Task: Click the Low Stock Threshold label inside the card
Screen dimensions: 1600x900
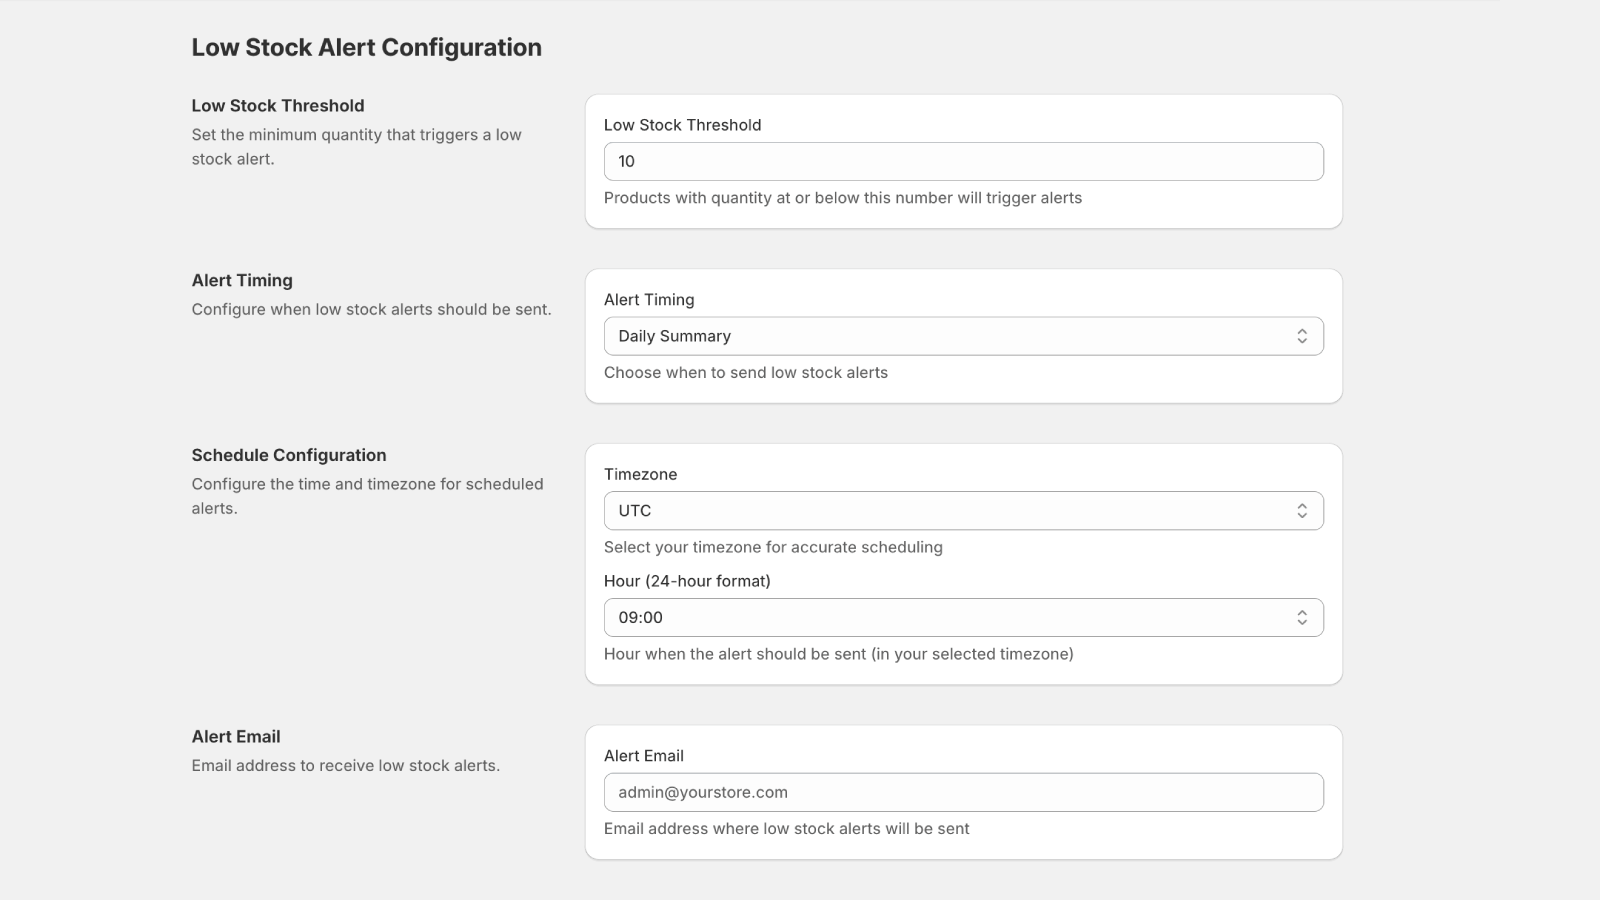Action: coord(682,125)
